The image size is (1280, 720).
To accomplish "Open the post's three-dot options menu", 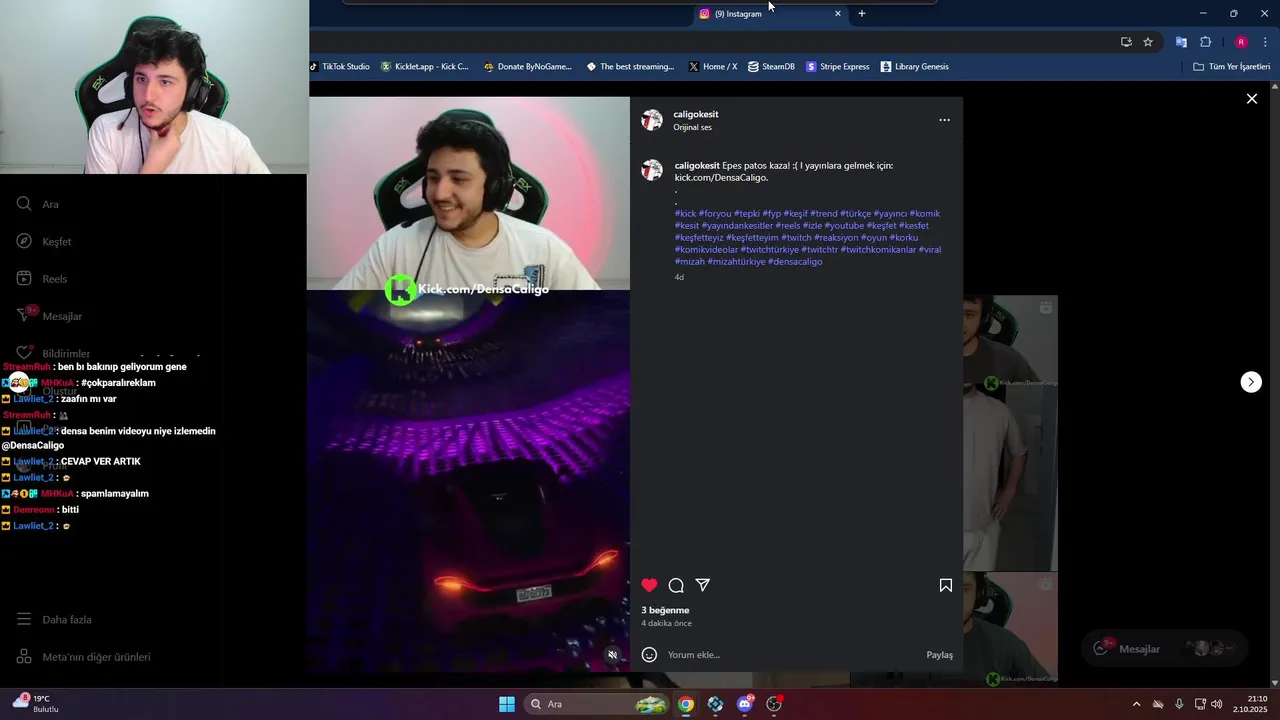I will tap(944, 120).
